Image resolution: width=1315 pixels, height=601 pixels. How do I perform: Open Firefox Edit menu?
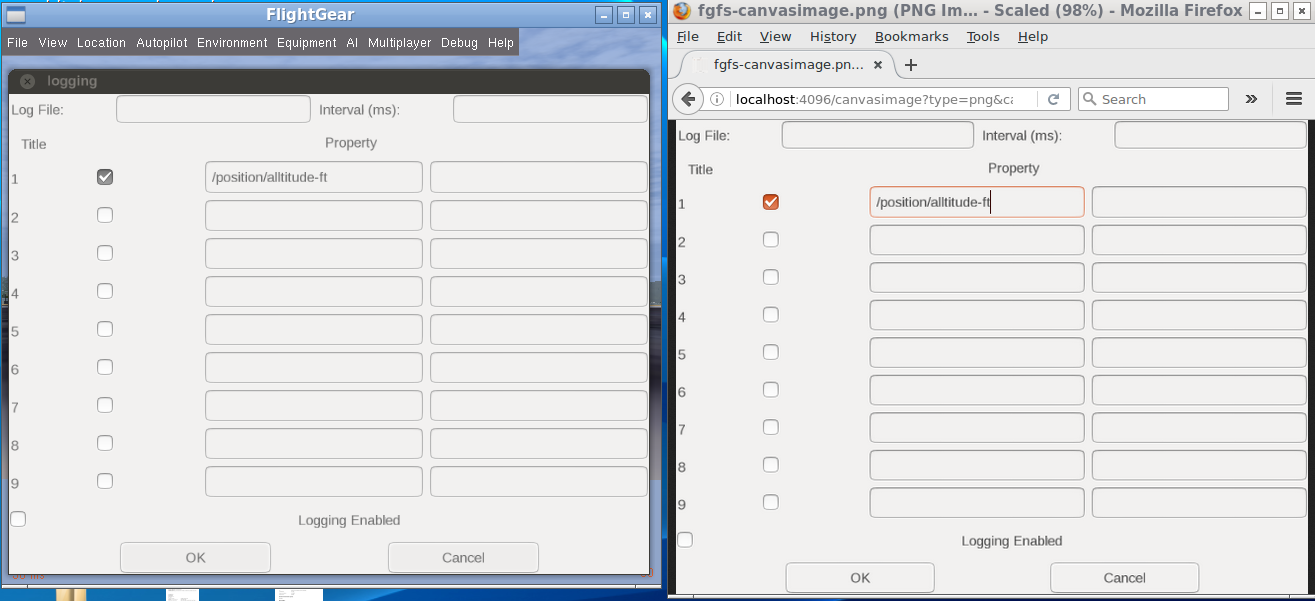click(729, 36)
